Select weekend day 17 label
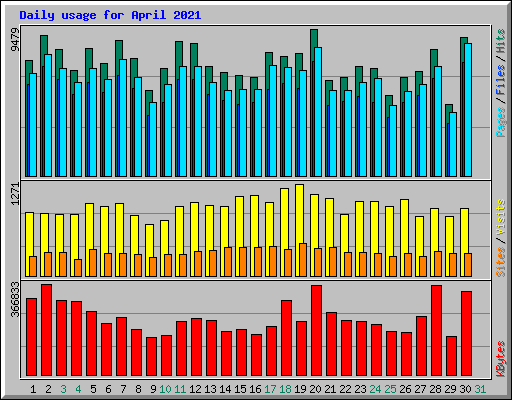The width and height of the screenshot is (512, 400). click(x=270, y=389)
